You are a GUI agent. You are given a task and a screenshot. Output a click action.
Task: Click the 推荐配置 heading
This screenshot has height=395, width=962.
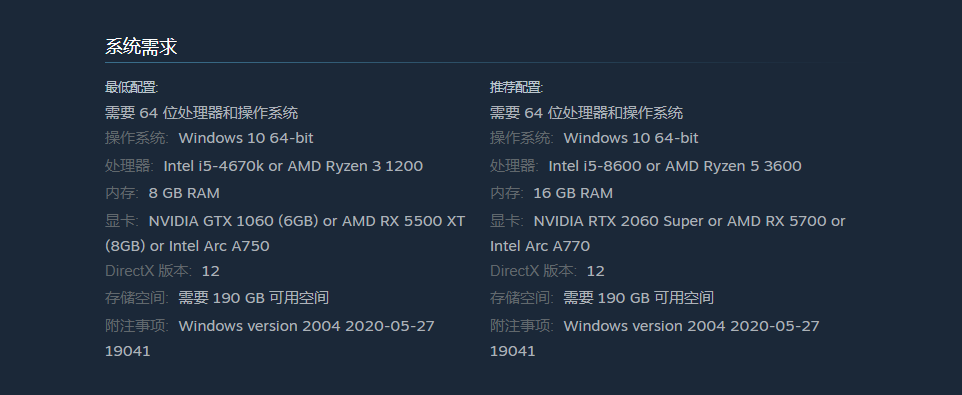pyautogui.click(x=516, y=87)
